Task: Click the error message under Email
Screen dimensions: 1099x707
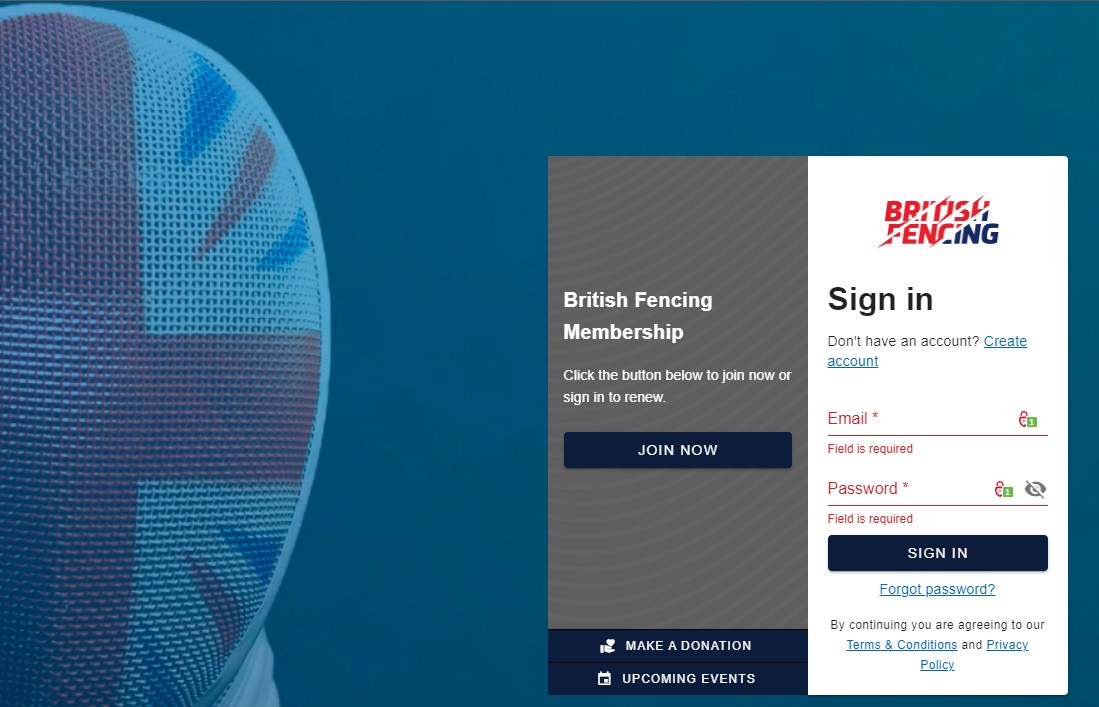Action: tap(870, 449)
